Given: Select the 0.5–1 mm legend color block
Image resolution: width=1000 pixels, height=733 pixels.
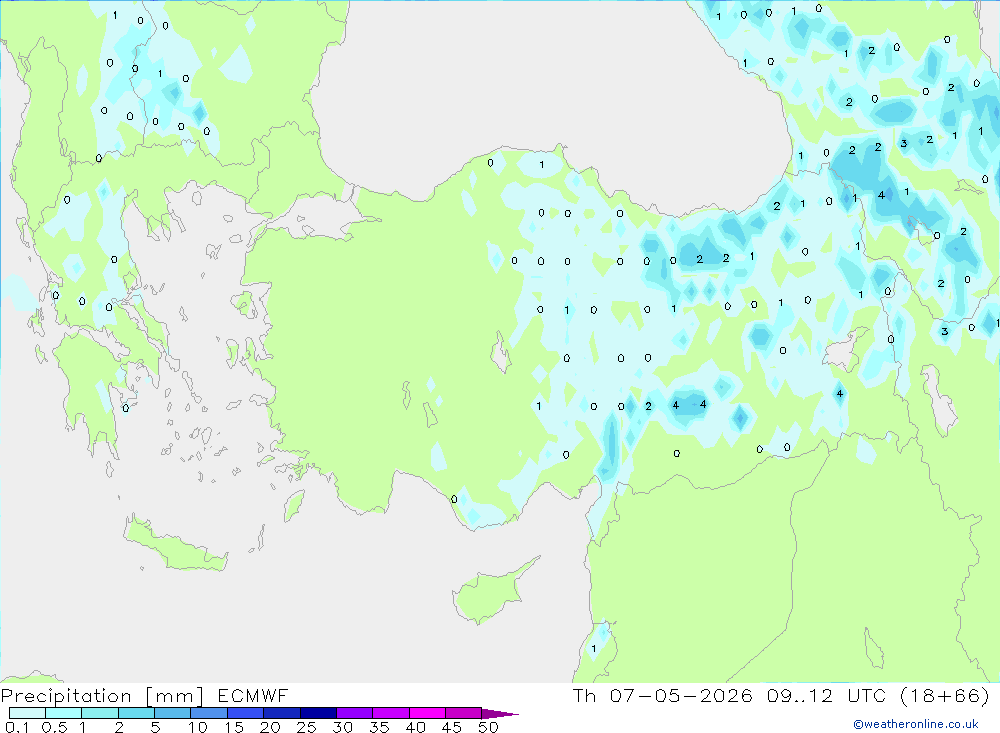Looking at the screenshot, I should click(x=64, y=713).
